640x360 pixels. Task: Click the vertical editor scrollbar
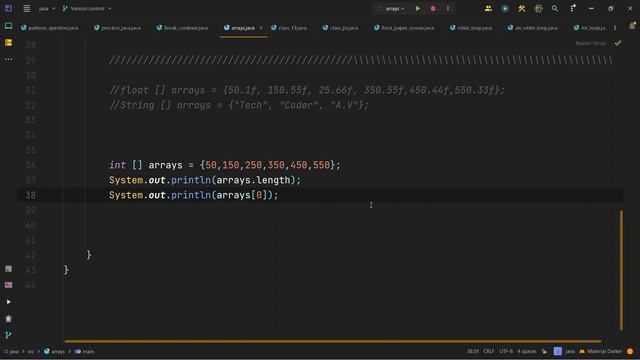(x=621, y=270)
